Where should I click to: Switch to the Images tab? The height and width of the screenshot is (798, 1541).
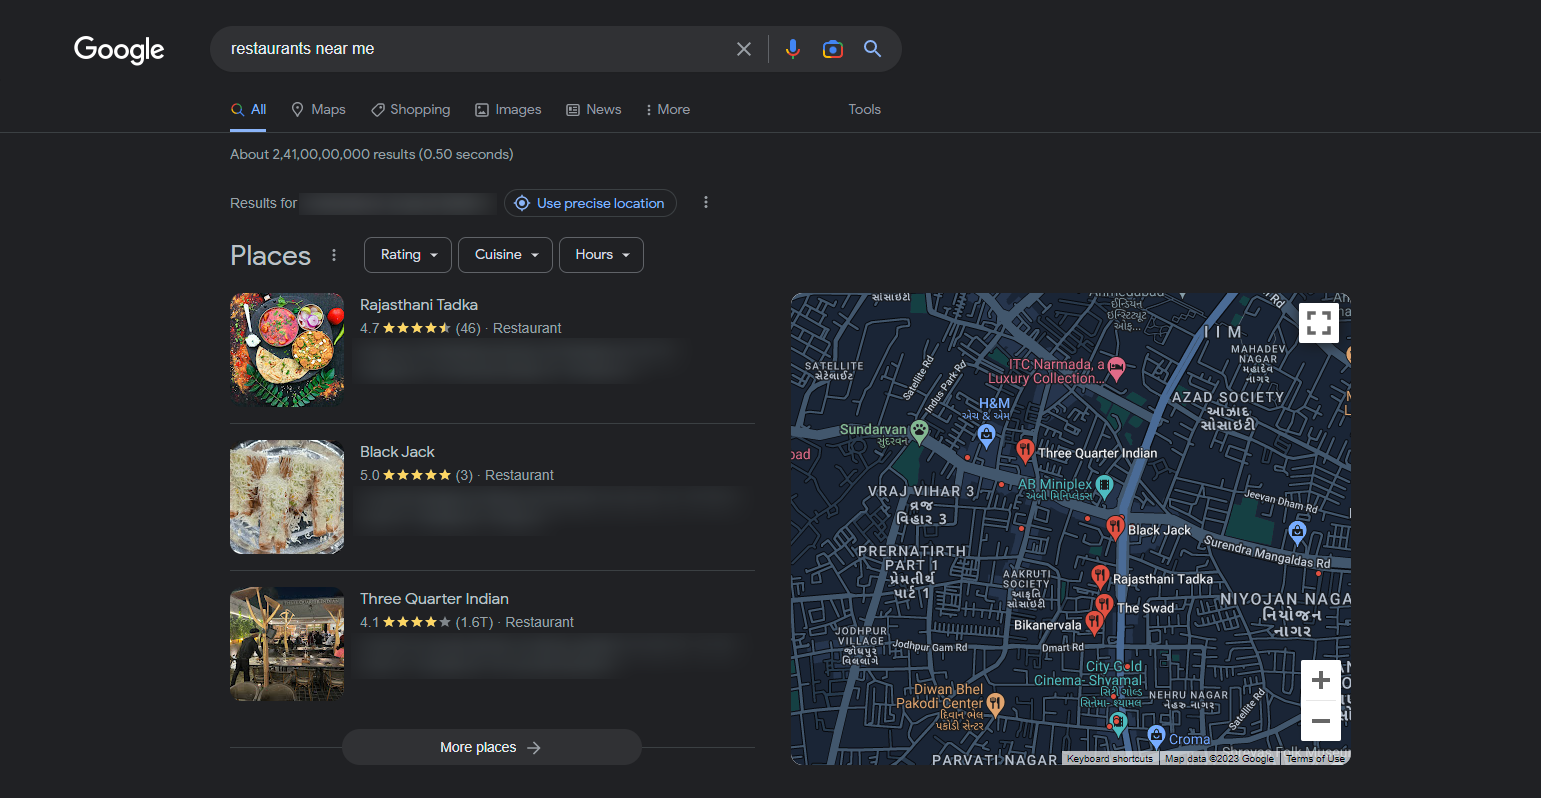click(x=508, y=110)
